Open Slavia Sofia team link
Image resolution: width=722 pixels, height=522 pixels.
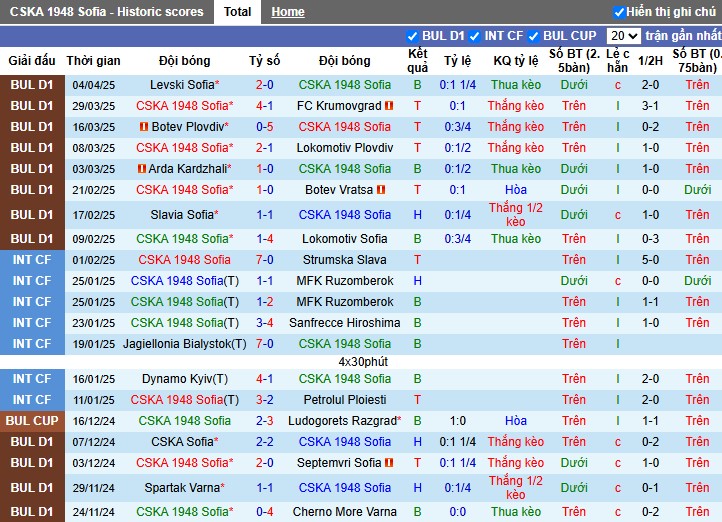coord(182,215)
